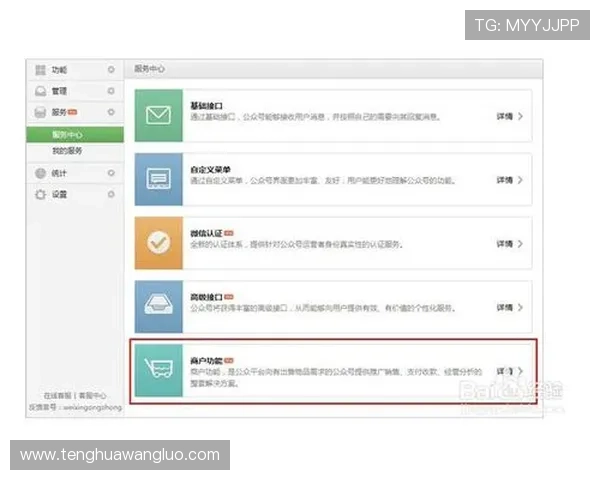Click the 管理 sidebar icon
This screenshot has height=480, width=600.
coord(40,91)
